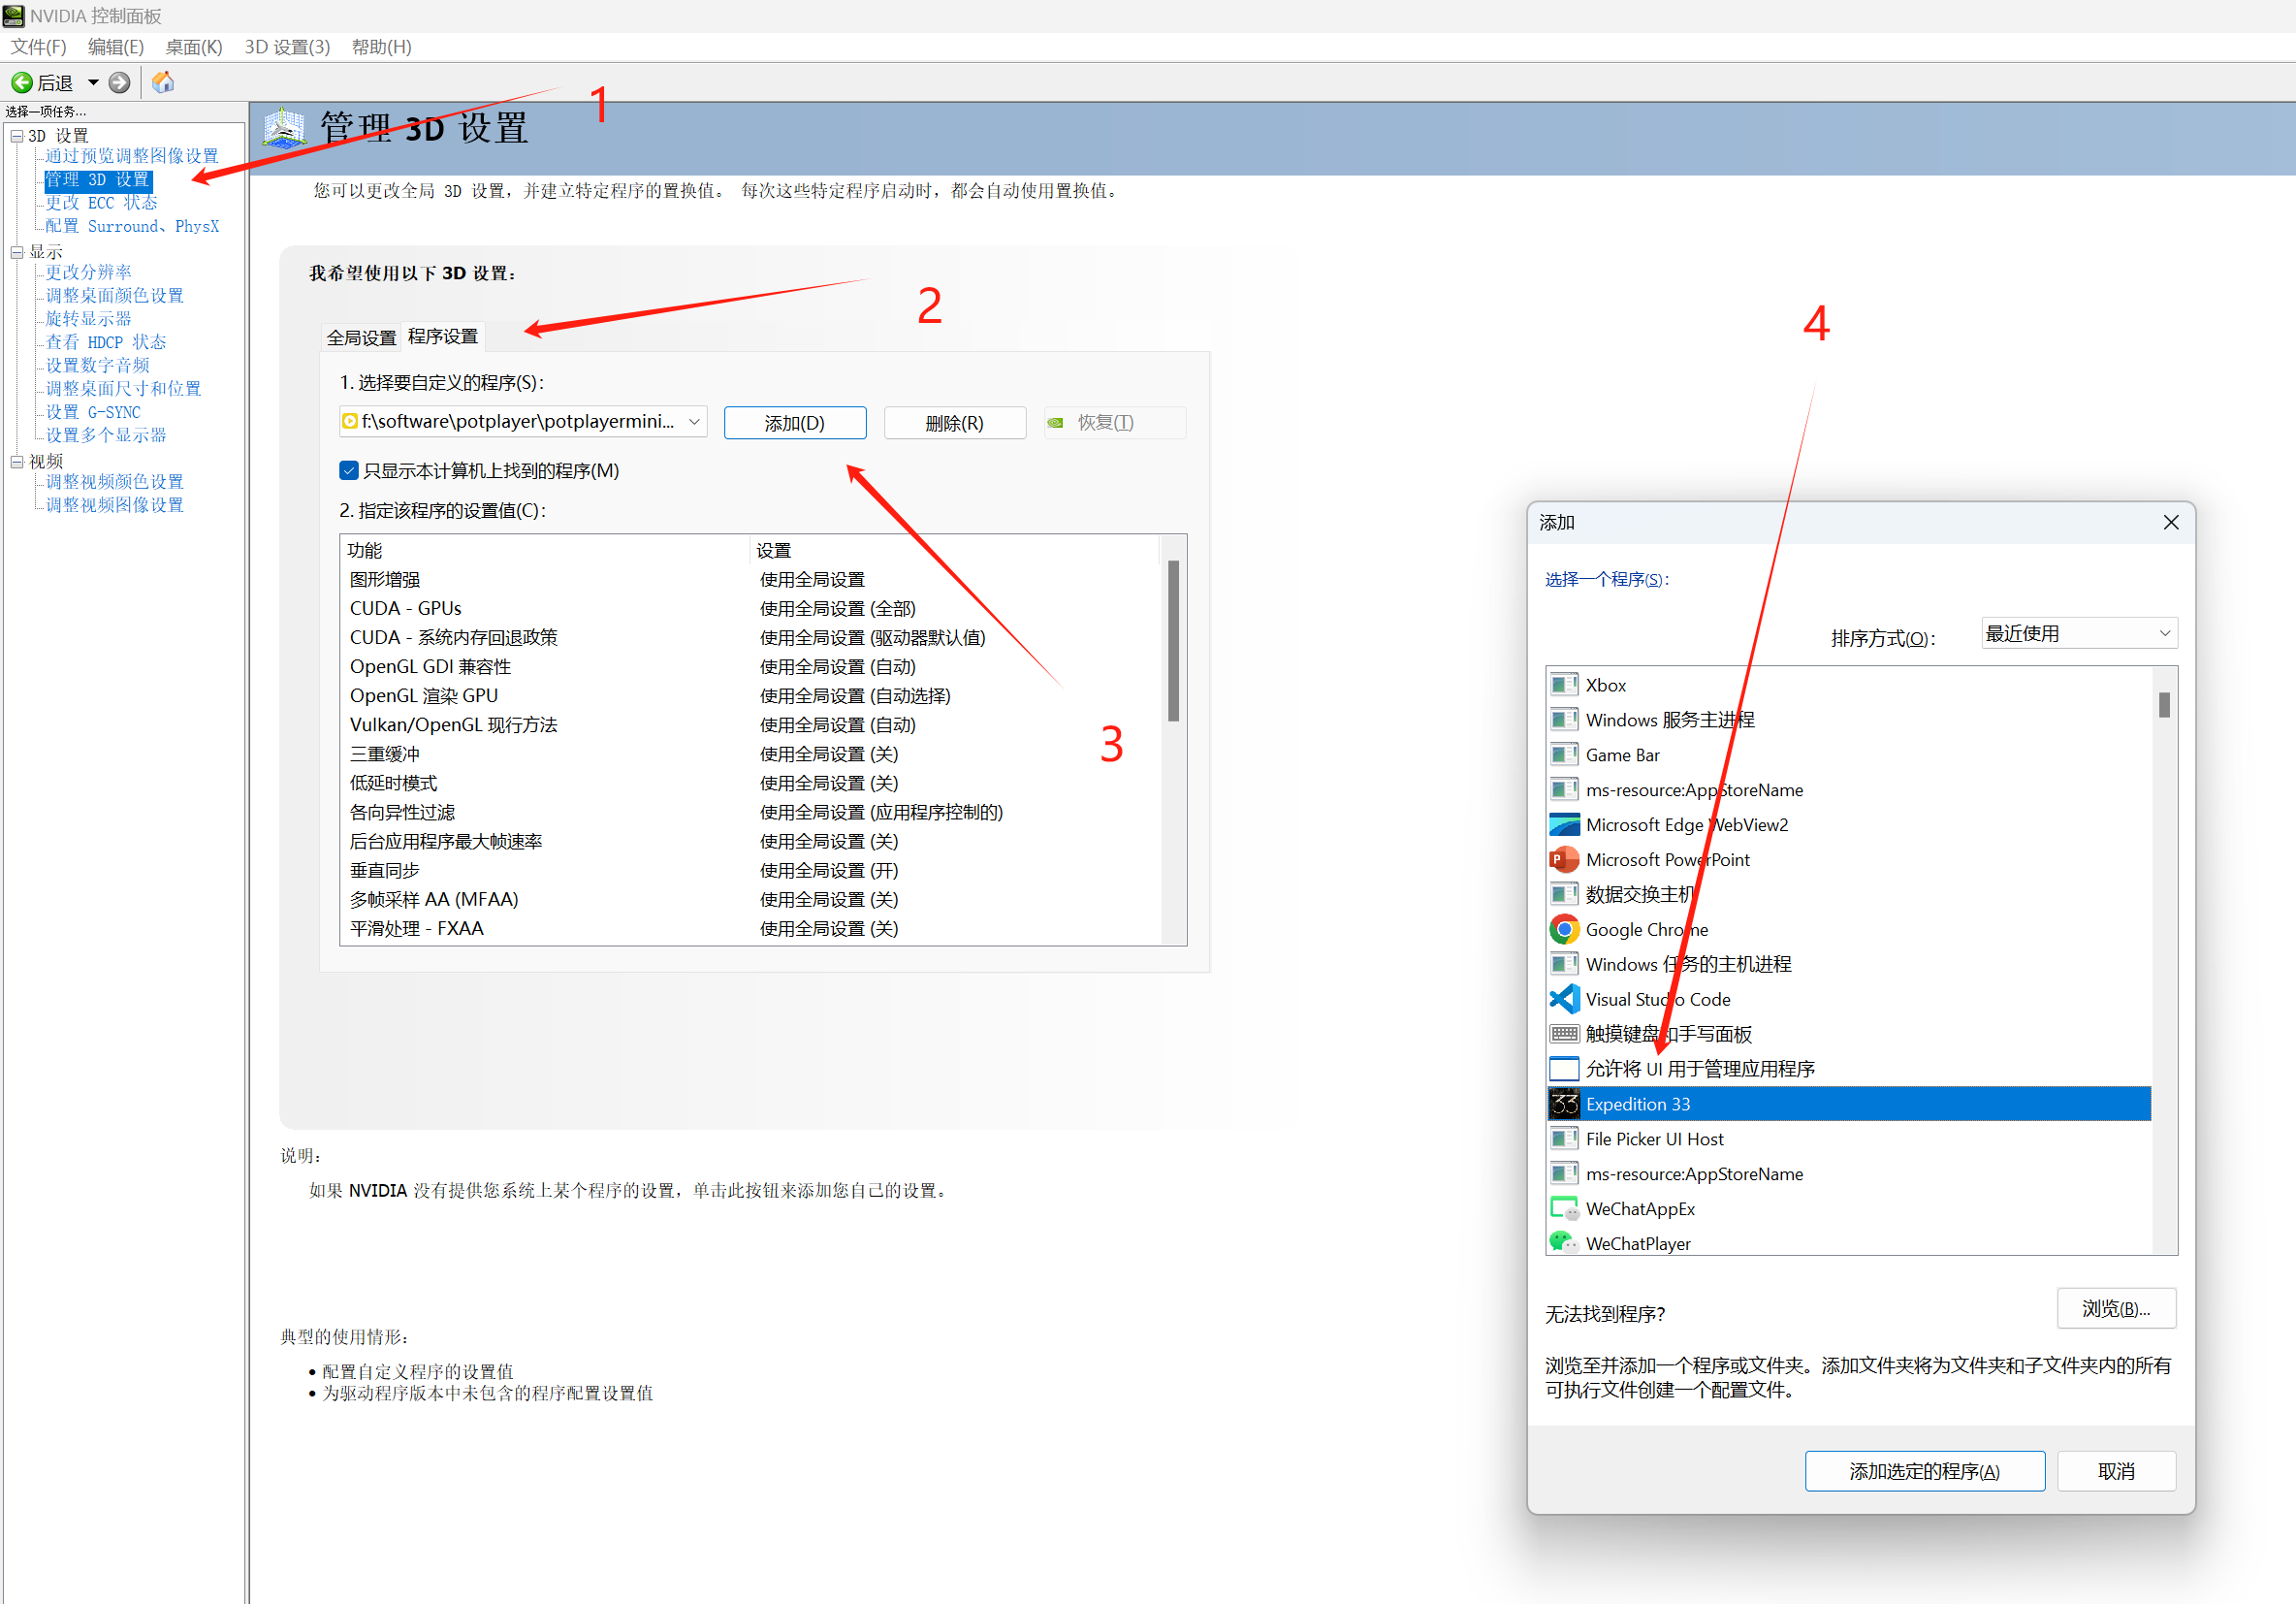
Task: Click the WeChatPlayer icon
Action: point(1563,1243)
